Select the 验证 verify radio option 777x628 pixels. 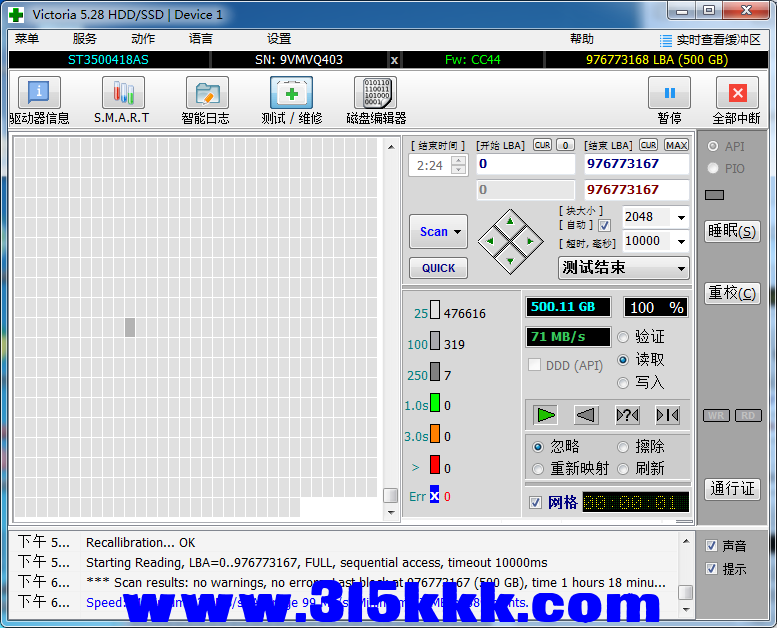(x=624, y=337)
